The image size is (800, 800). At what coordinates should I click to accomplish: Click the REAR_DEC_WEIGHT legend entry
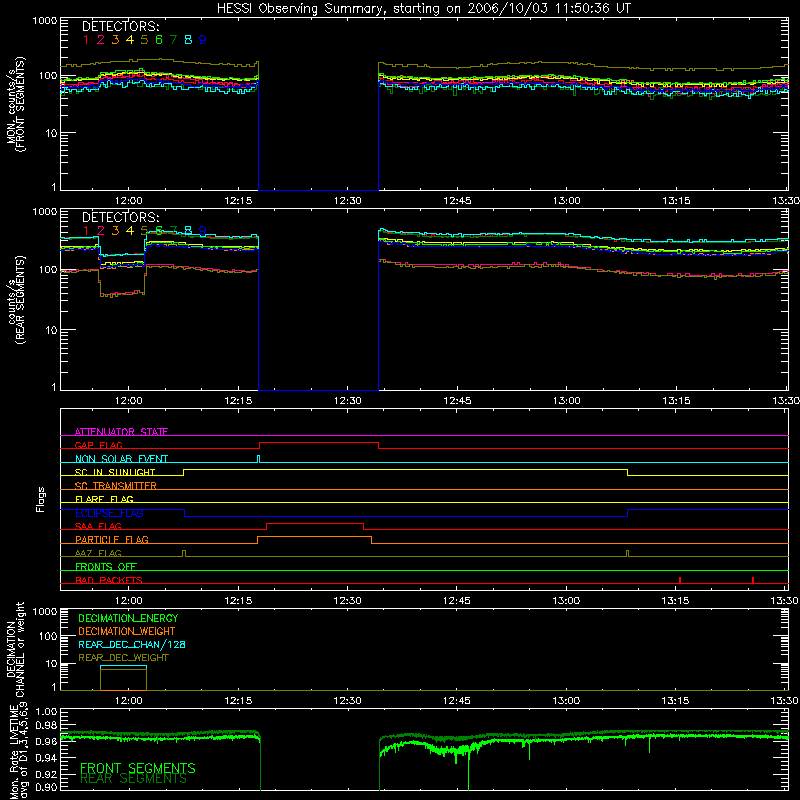[x=123, y=658]
